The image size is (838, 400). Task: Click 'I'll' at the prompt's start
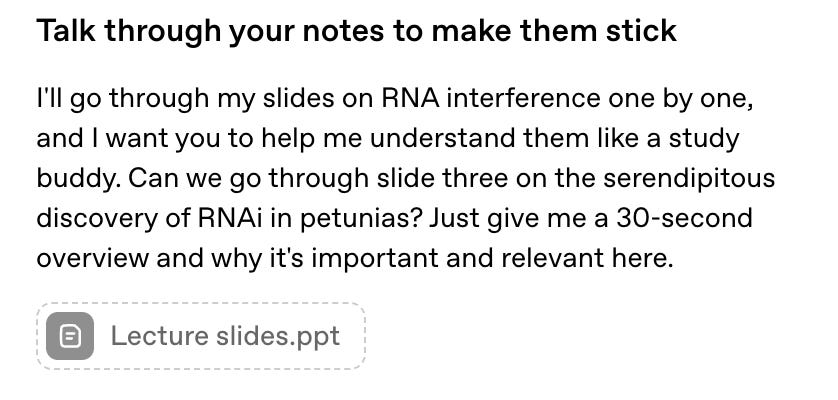49,98
